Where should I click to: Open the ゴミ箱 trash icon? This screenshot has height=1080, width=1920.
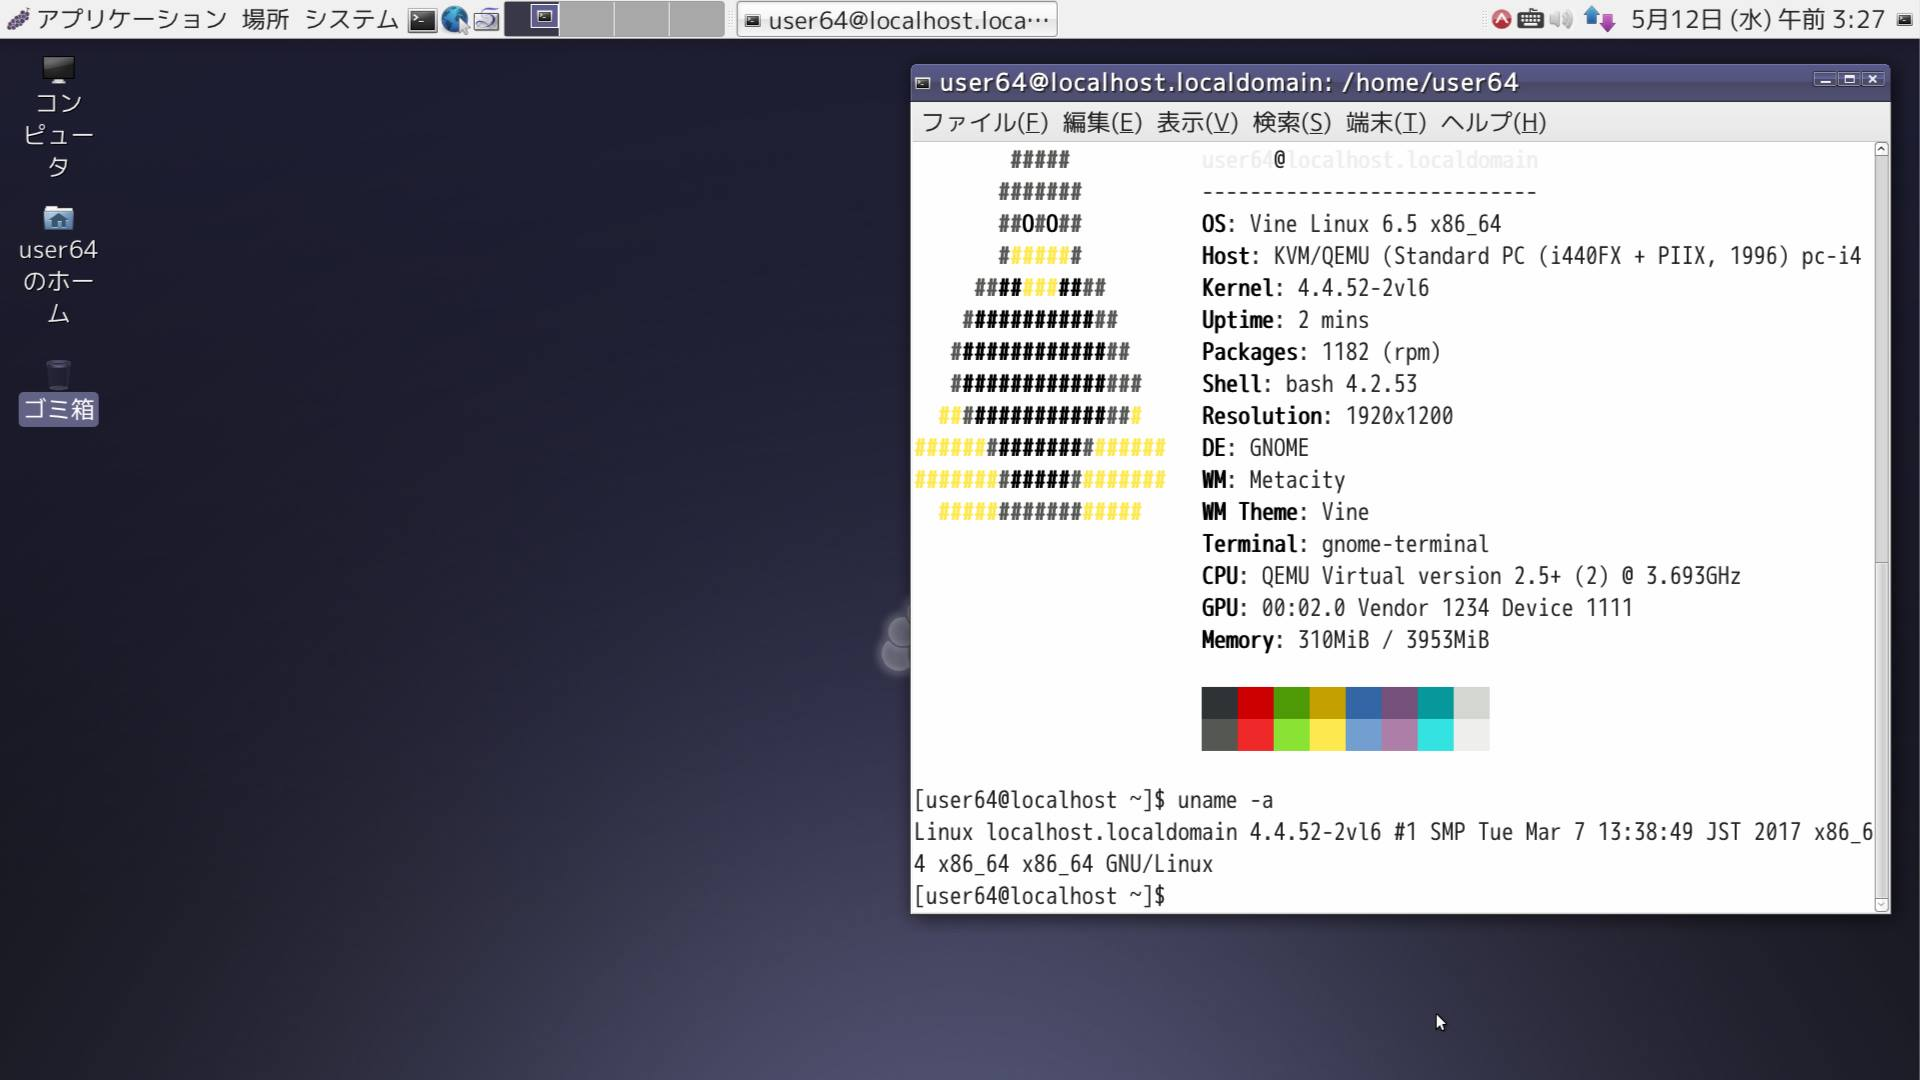tap(58, 376)
